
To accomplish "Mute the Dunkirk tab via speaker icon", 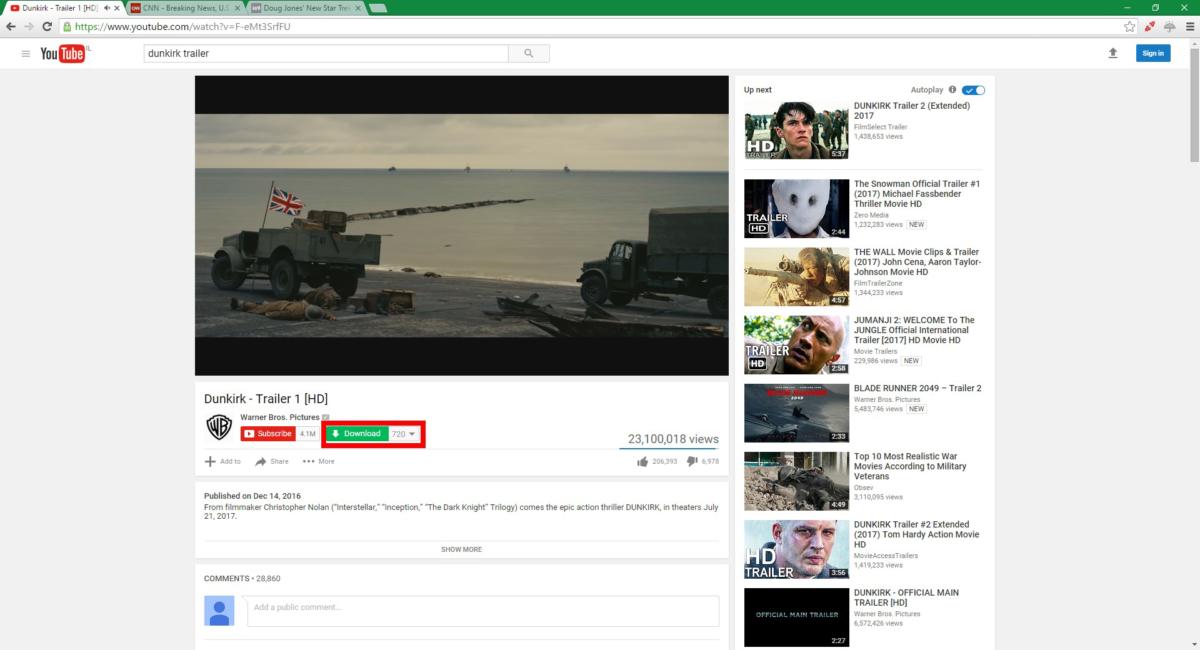I will [106, 8].
